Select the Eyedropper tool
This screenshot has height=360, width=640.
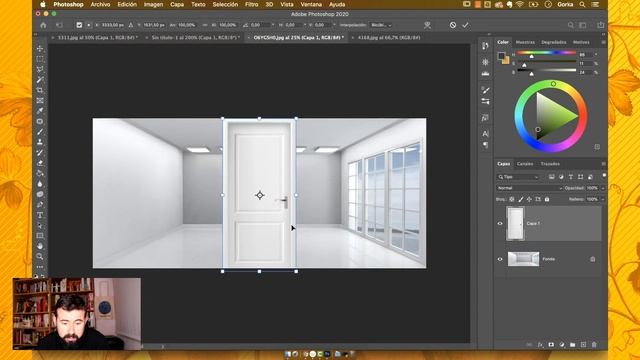40,111
